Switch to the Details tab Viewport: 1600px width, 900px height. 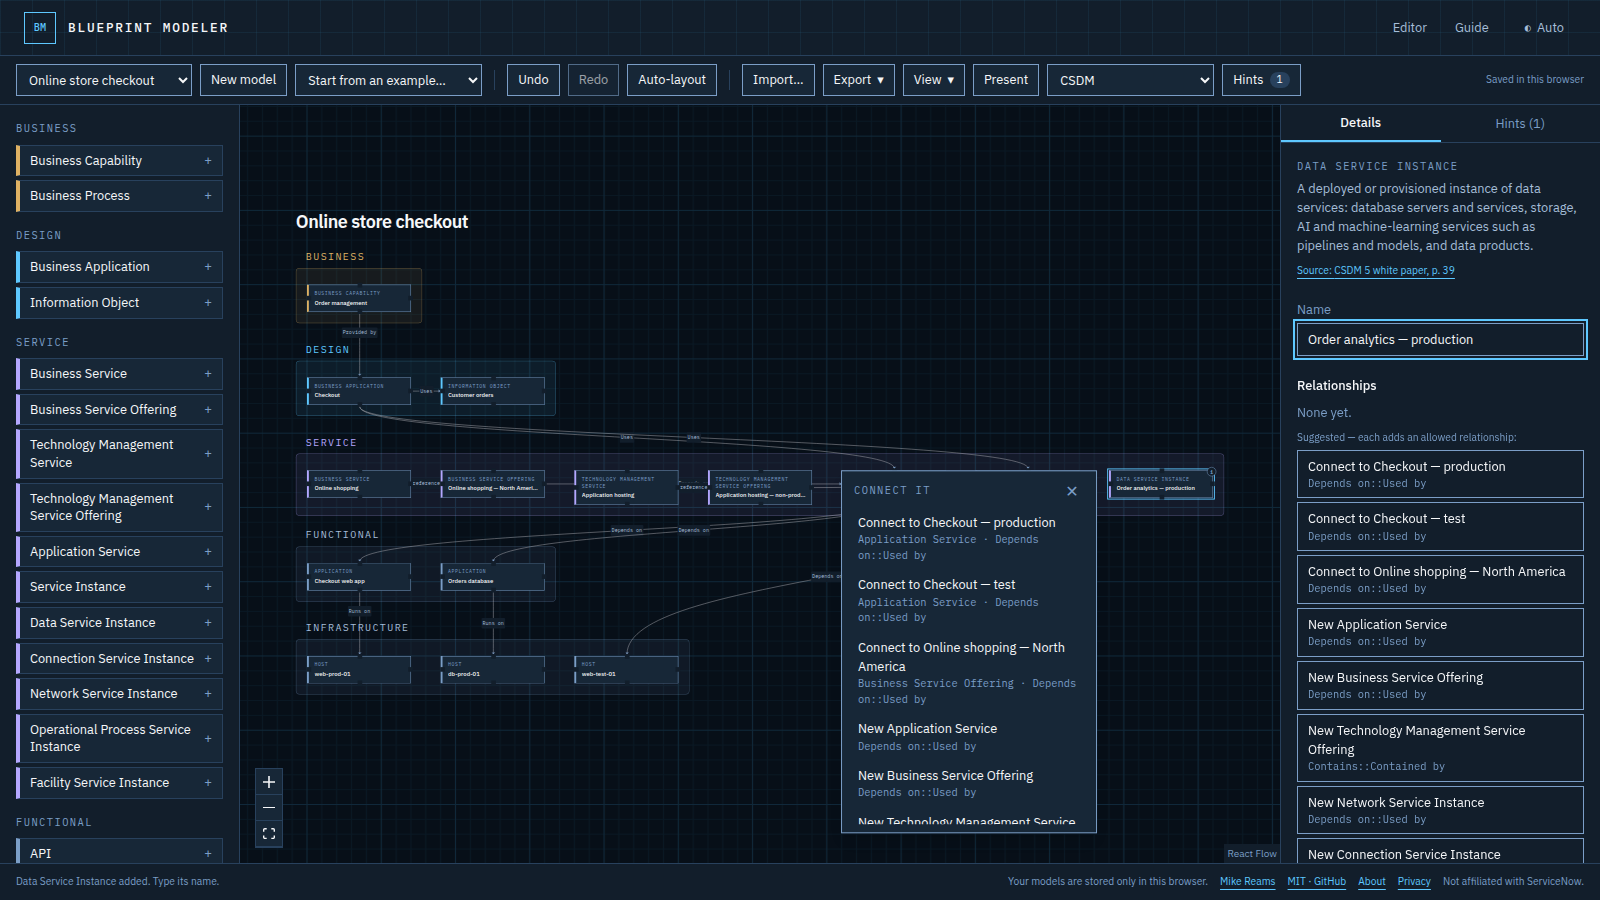click(x=1360, y=123)
